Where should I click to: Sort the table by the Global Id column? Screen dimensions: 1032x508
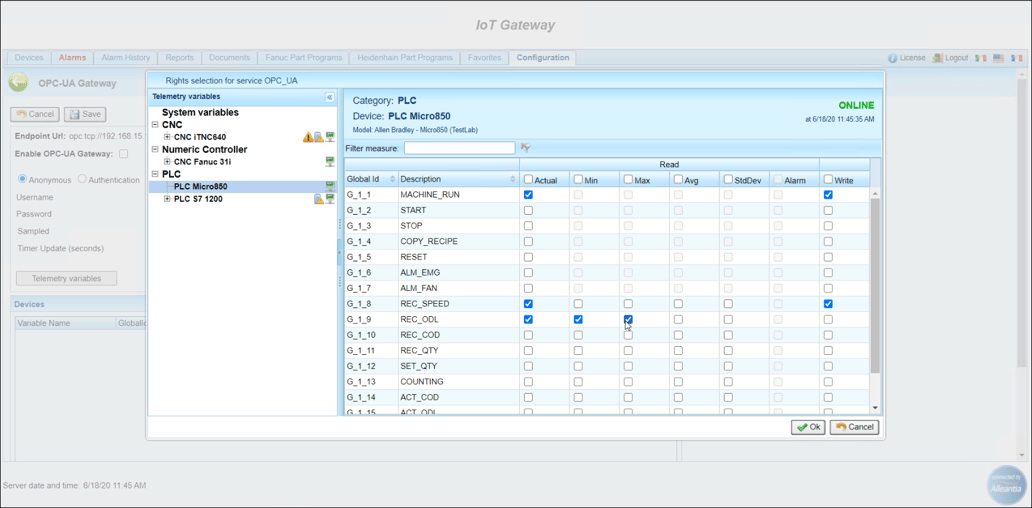tap(363, 180)
